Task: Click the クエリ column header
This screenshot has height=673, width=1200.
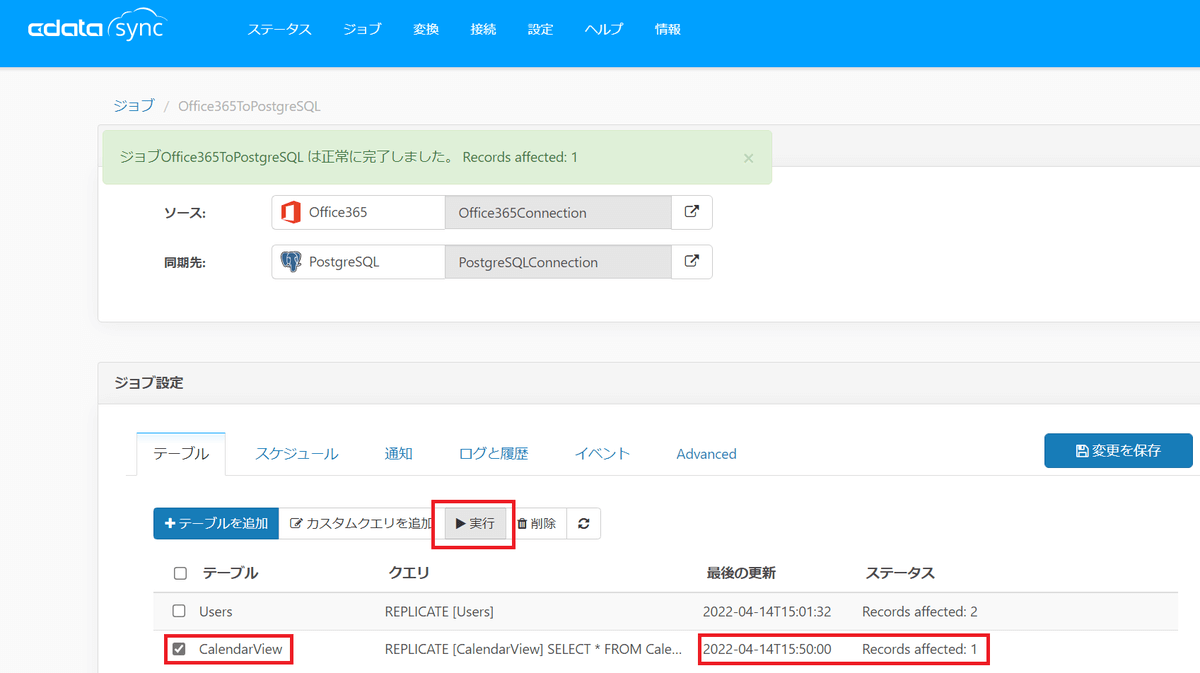Action: coord(409,573)
